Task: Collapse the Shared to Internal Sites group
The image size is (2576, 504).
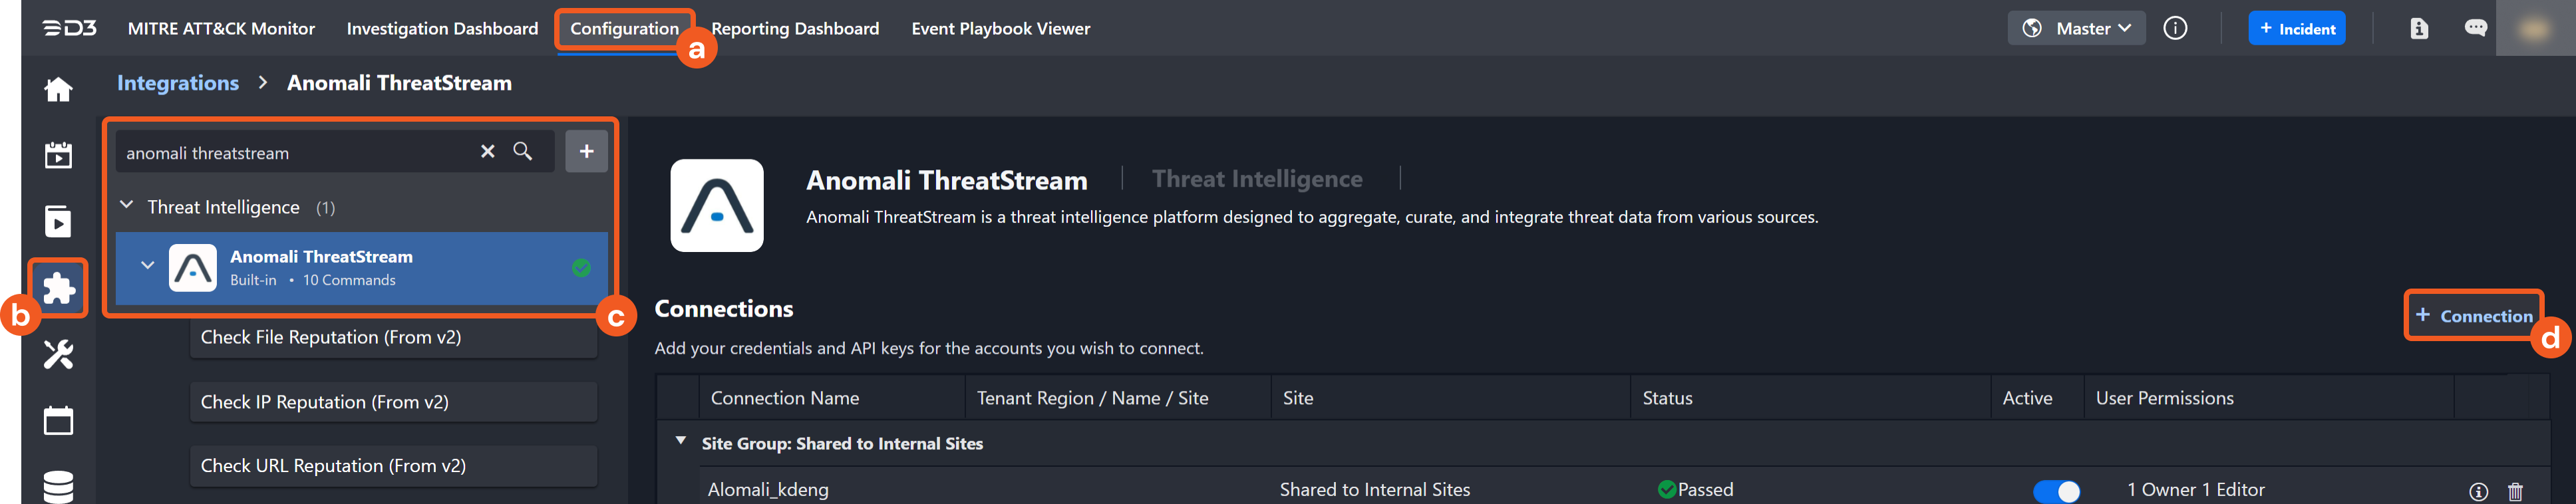Action: pyautogui.click(x=681, y=441)
